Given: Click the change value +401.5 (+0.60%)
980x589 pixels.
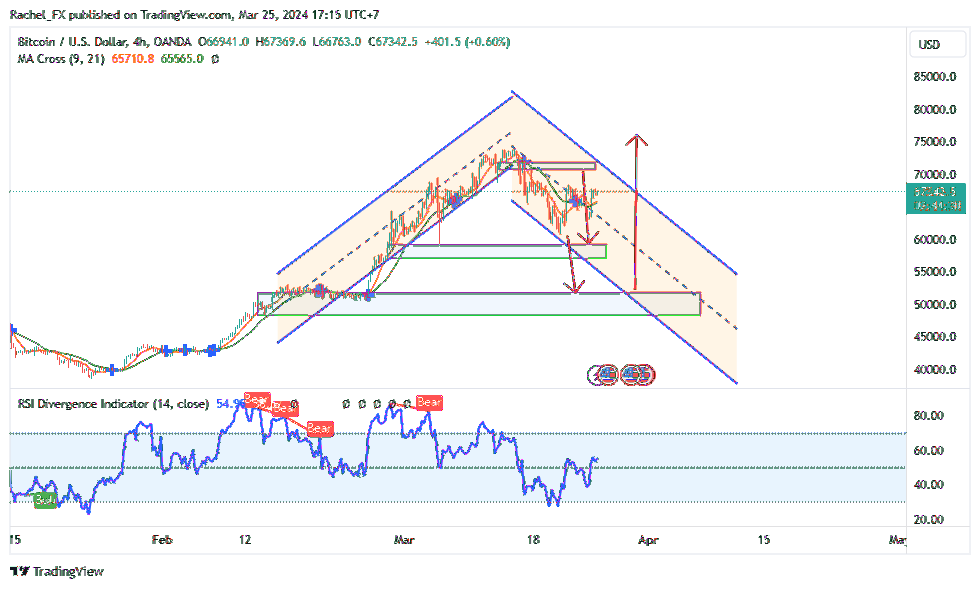Looking at the screenshot, I should (x=467, y=42).
